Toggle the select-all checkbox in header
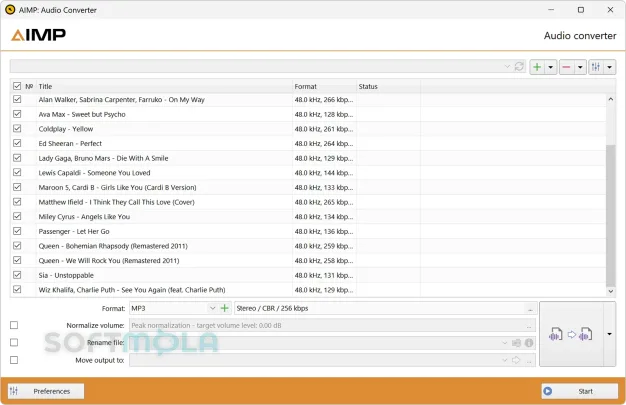Viewport: 626px width, 405px height. point(17,86)
